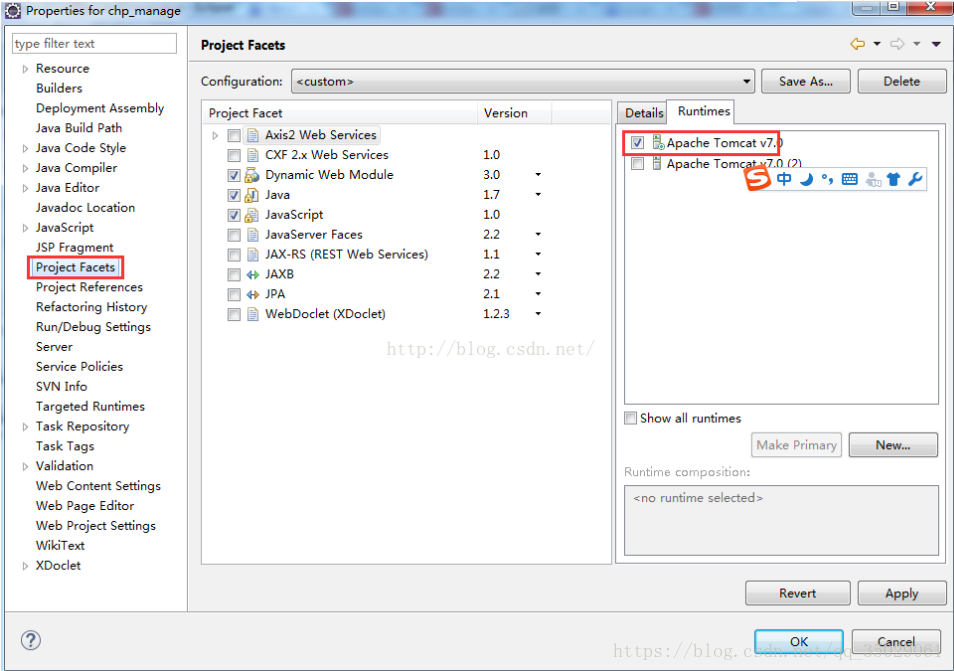The image size is (954, 671).
Task: Check the CXF 2.x Web Services facet
Action: tap(234, 155)
